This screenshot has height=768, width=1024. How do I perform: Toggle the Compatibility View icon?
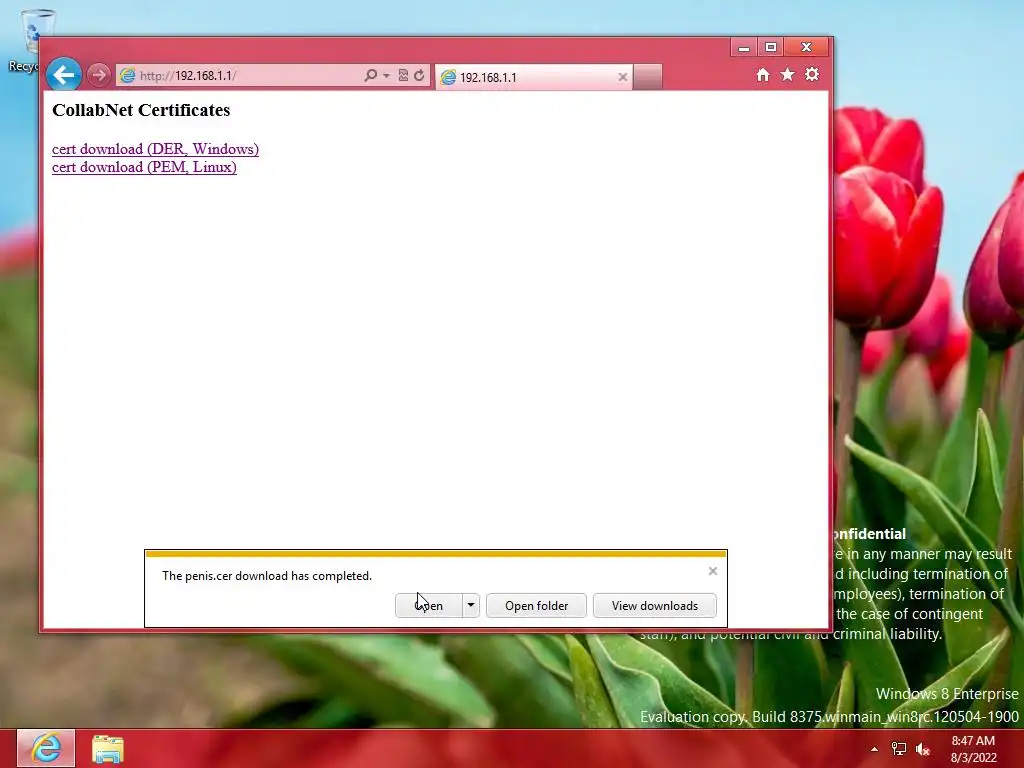(x=403, y=75)
